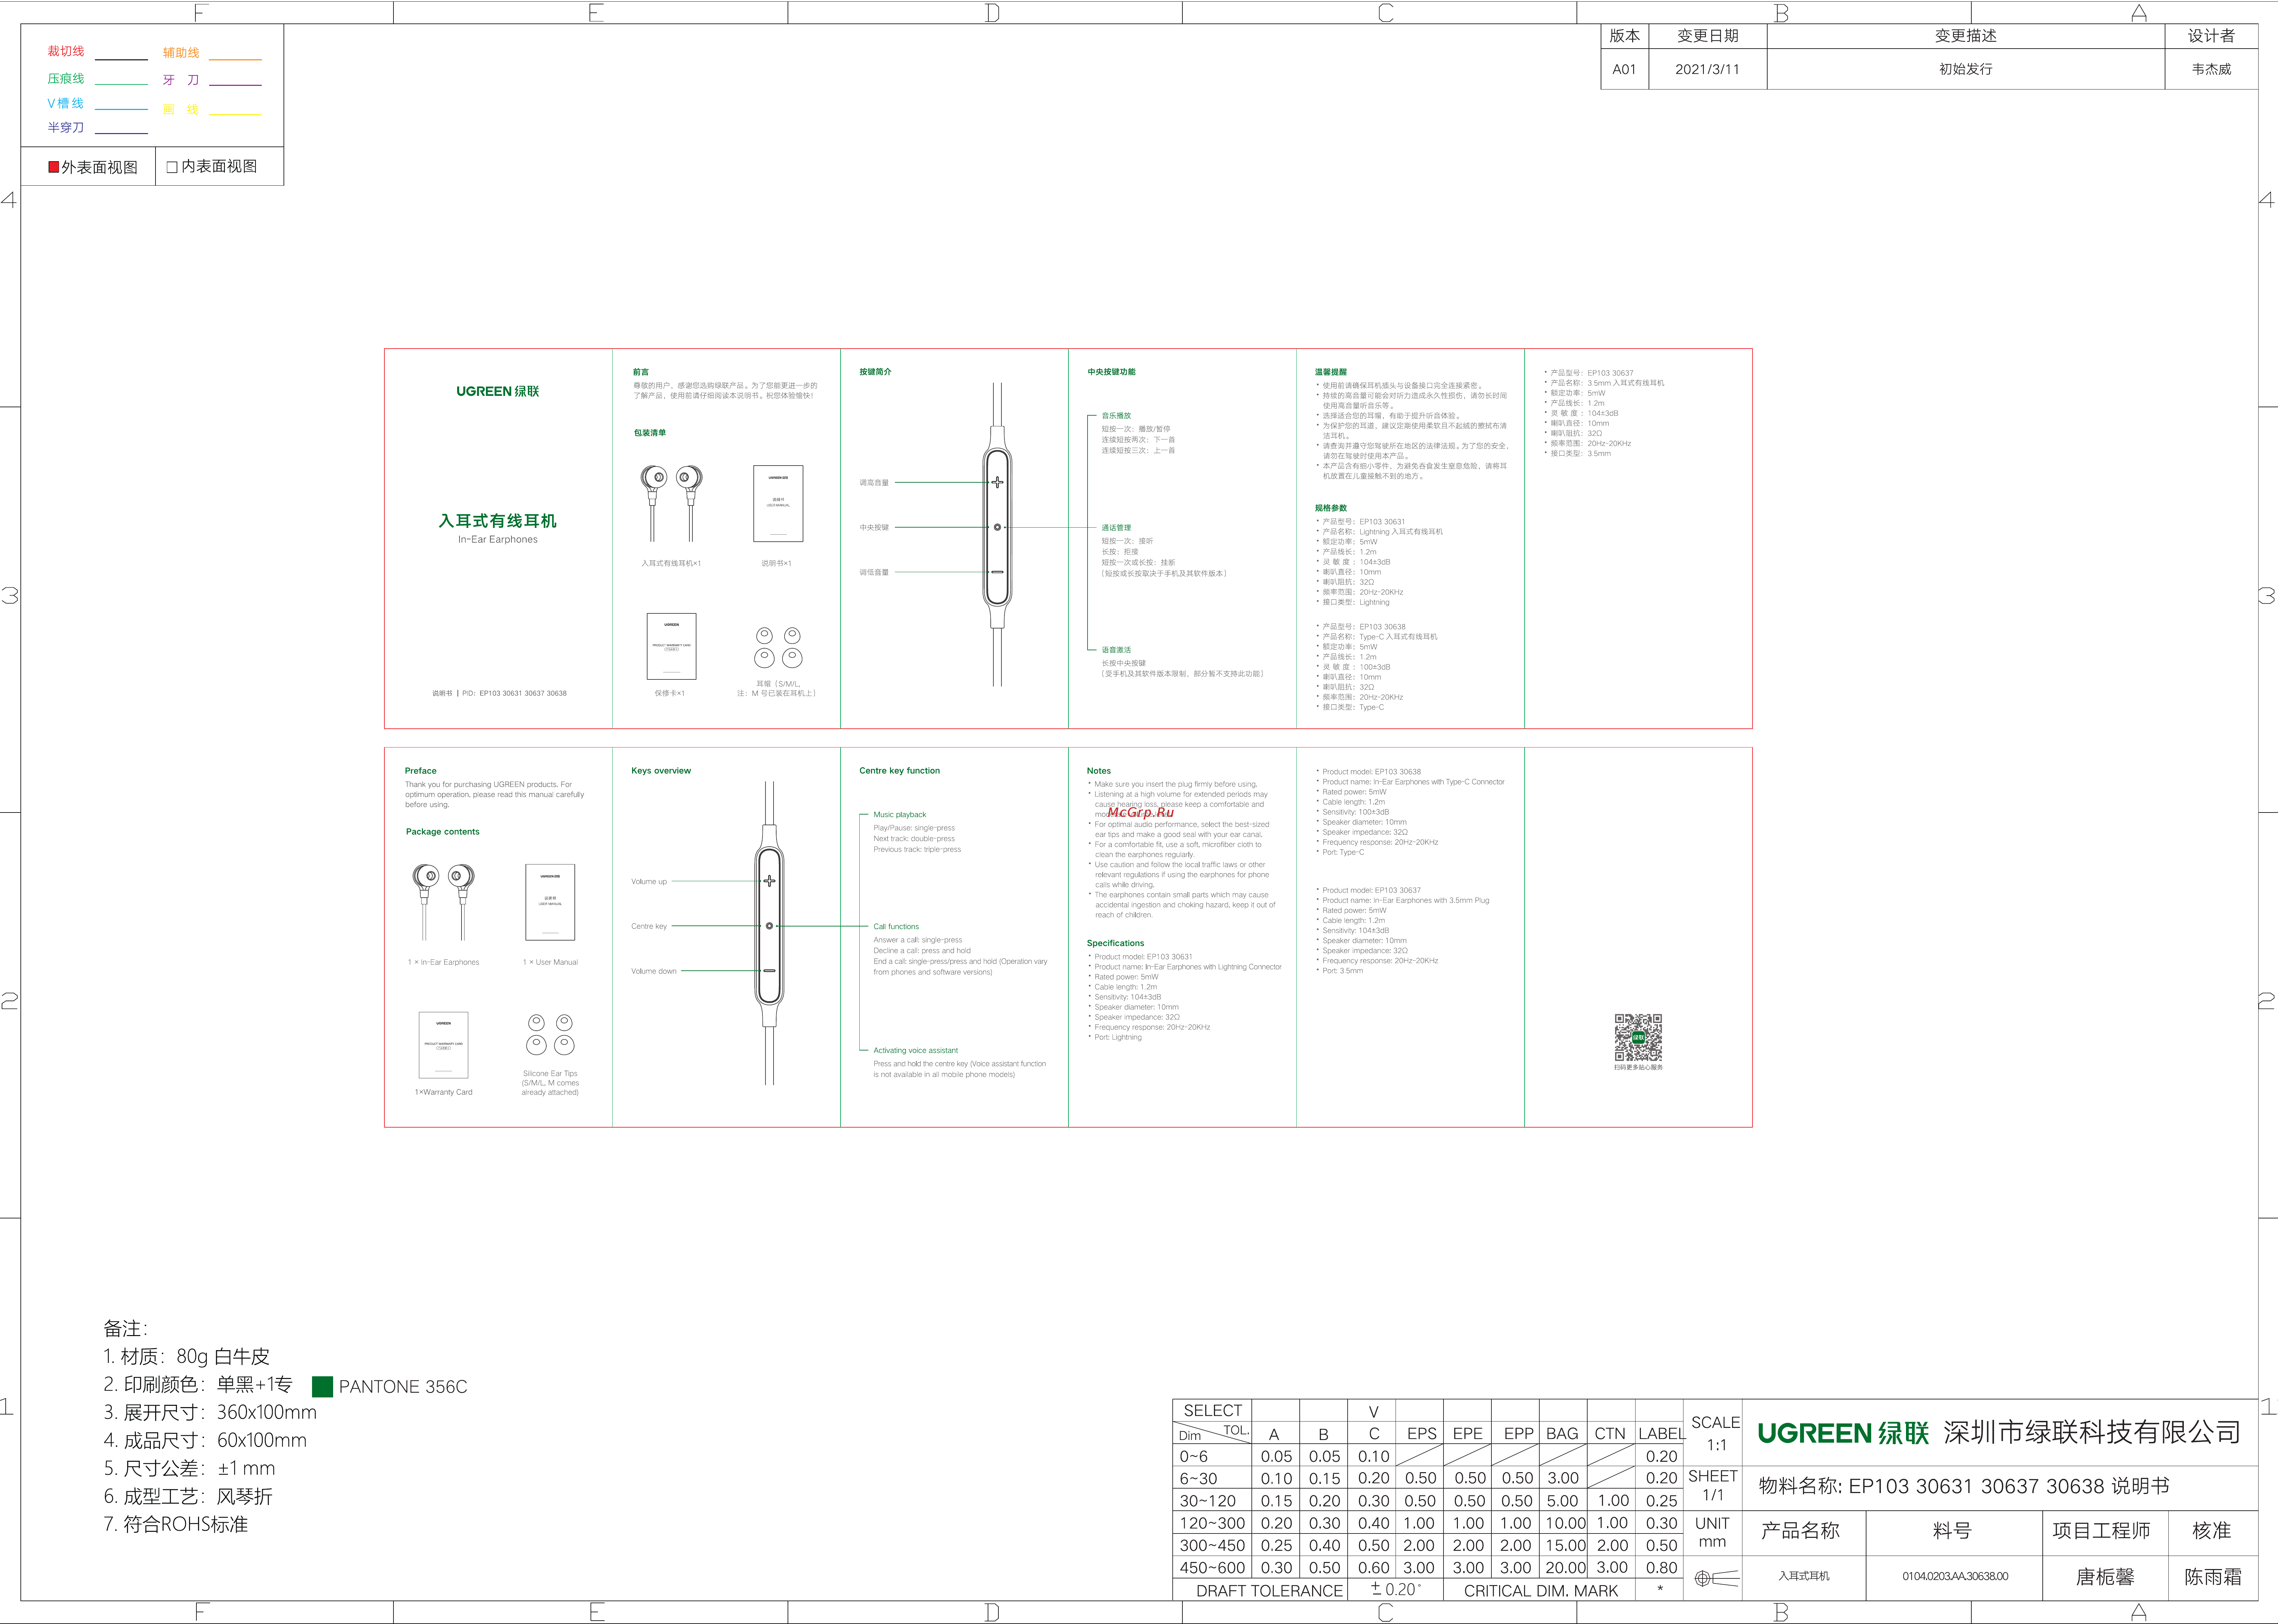Click the manual drawing above 1 × User Manual
The height and width of the screenshot is (1624, 2278).
(x=550, y=902)
